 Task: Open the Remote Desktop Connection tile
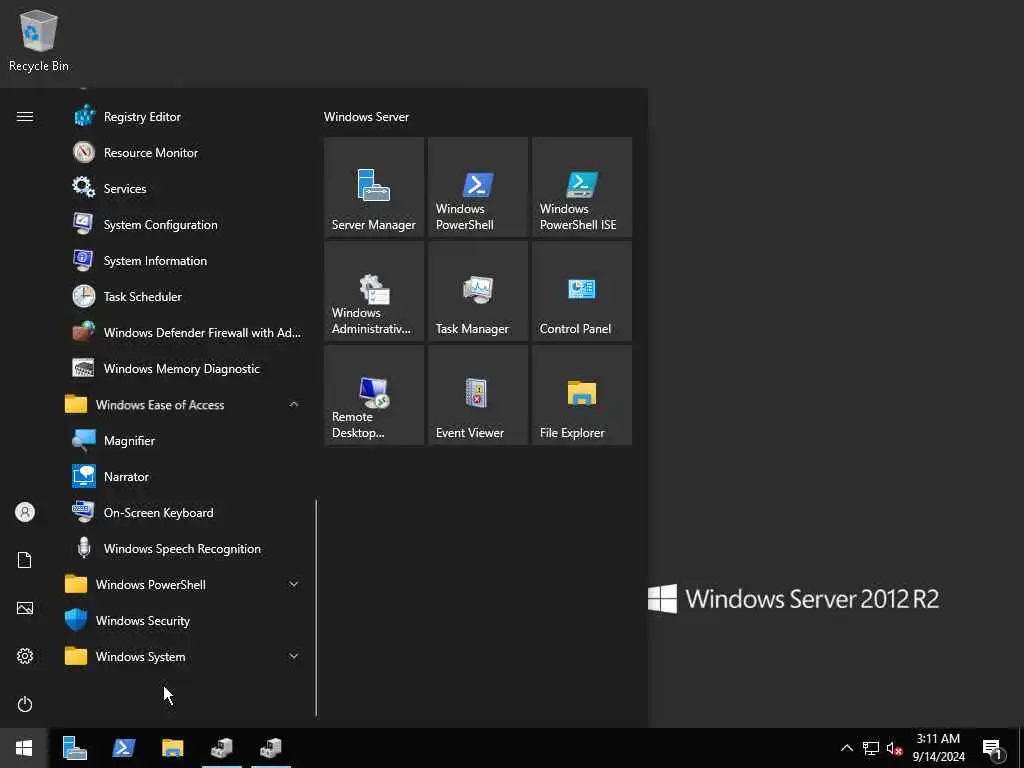tap(374, 395)
